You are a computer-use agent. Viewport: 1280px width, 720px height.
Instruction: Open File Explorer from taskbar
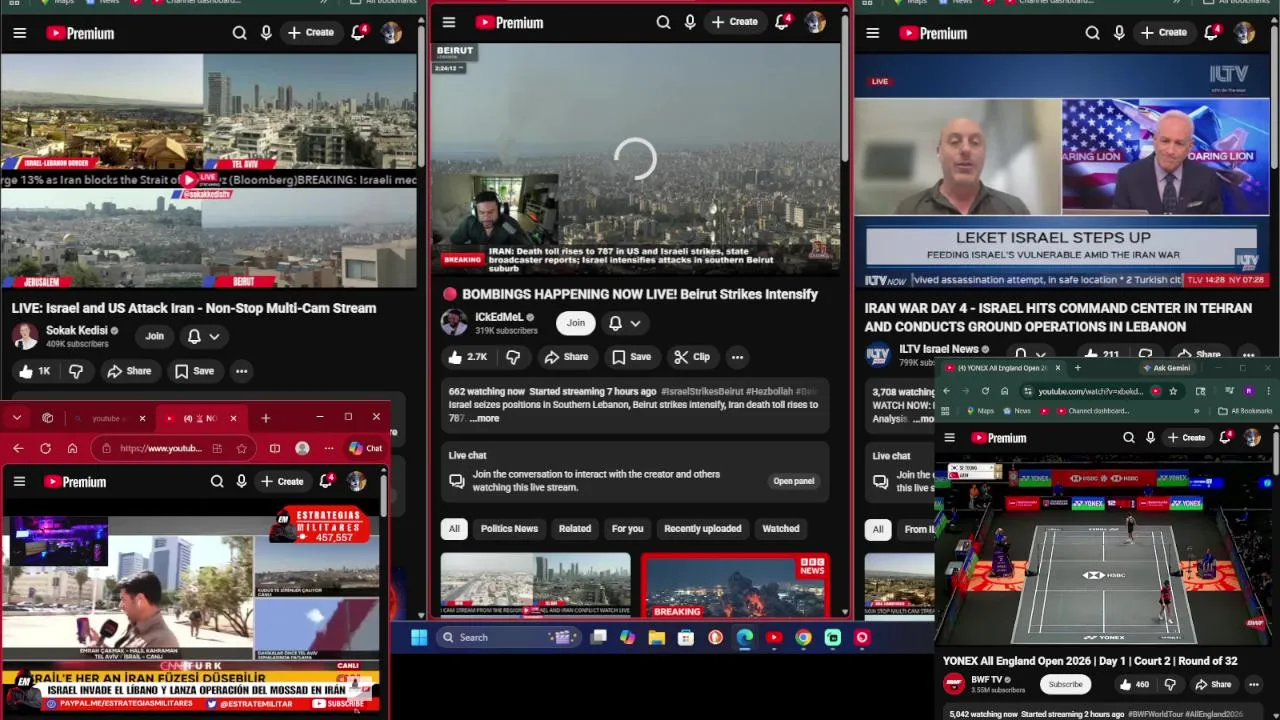657,637
